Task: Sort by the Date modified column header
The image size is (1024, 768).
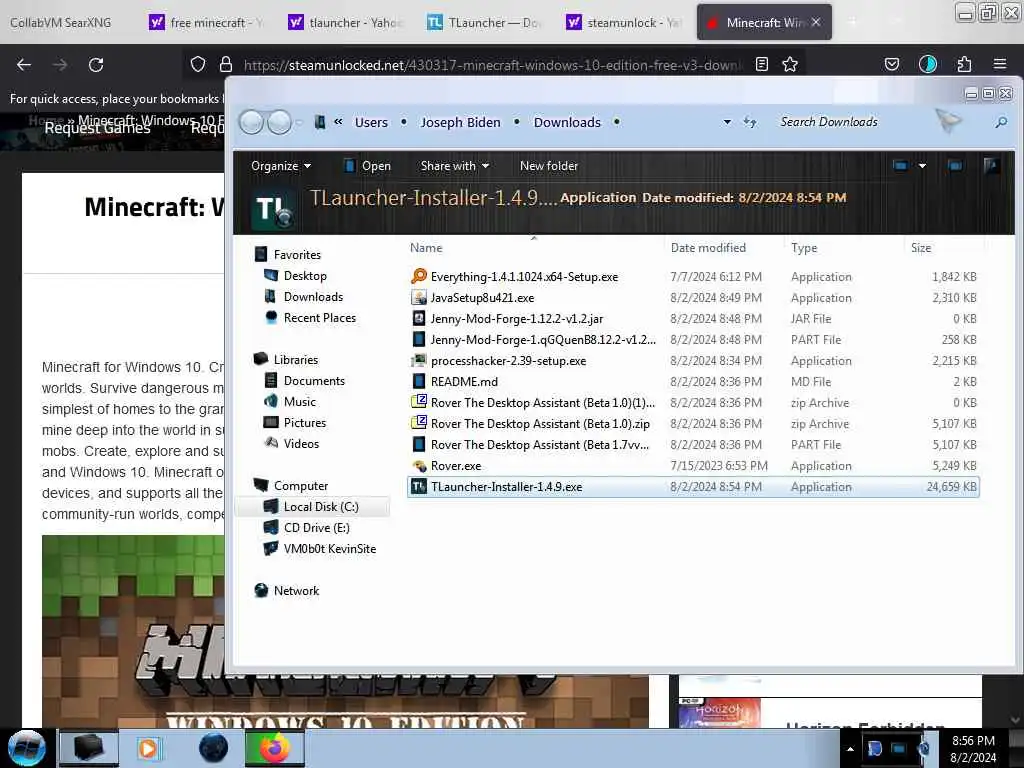Action: pos(708,248)
